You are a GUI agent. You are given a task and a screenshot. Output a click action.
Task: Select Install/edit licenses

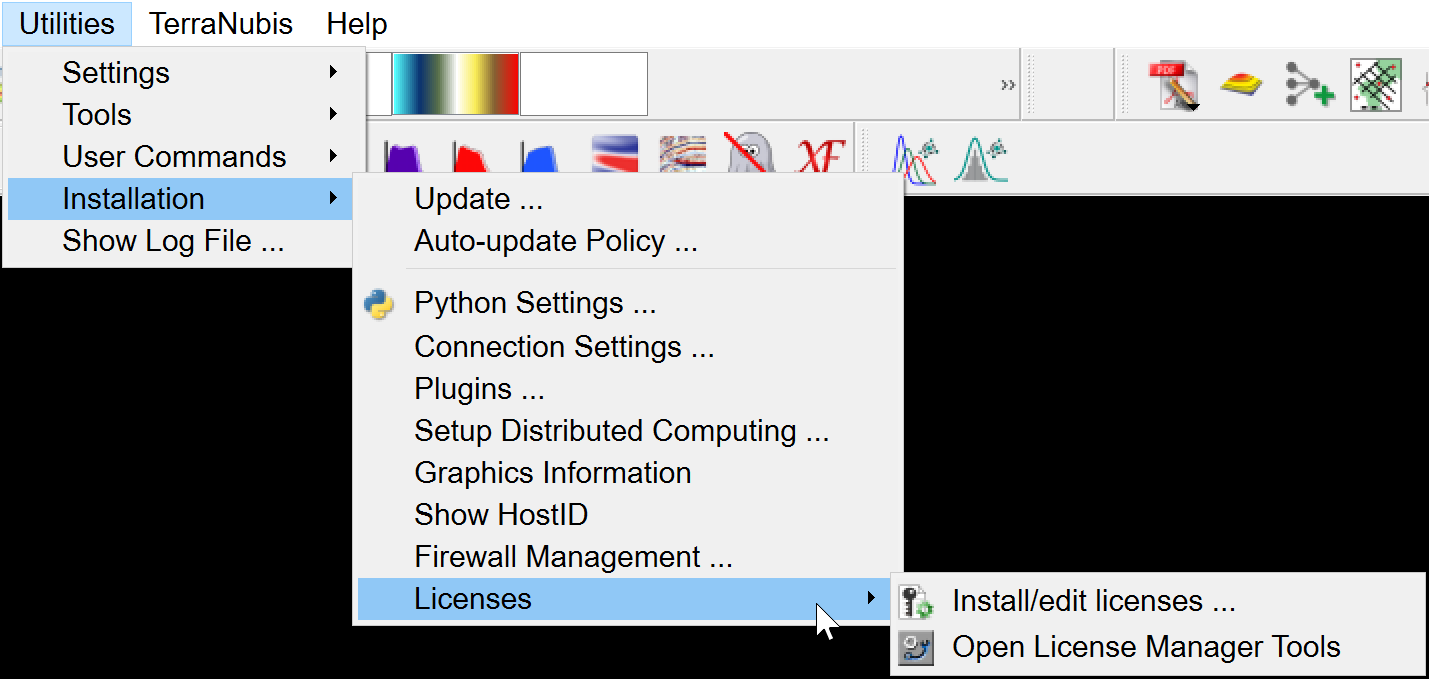pyautogui.click(x=1093, y=601)
